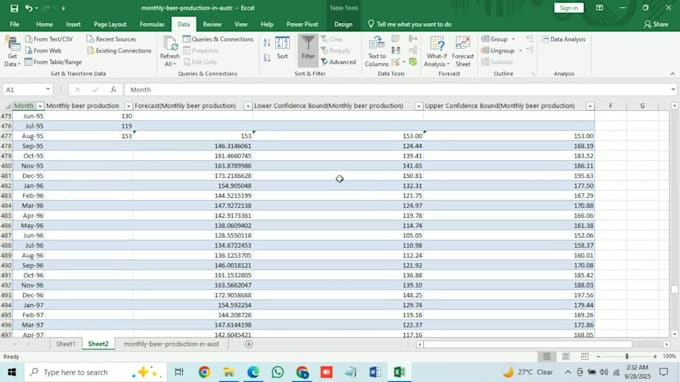
Task: Open the Power Pivot tab
Action: pos(302,24)
